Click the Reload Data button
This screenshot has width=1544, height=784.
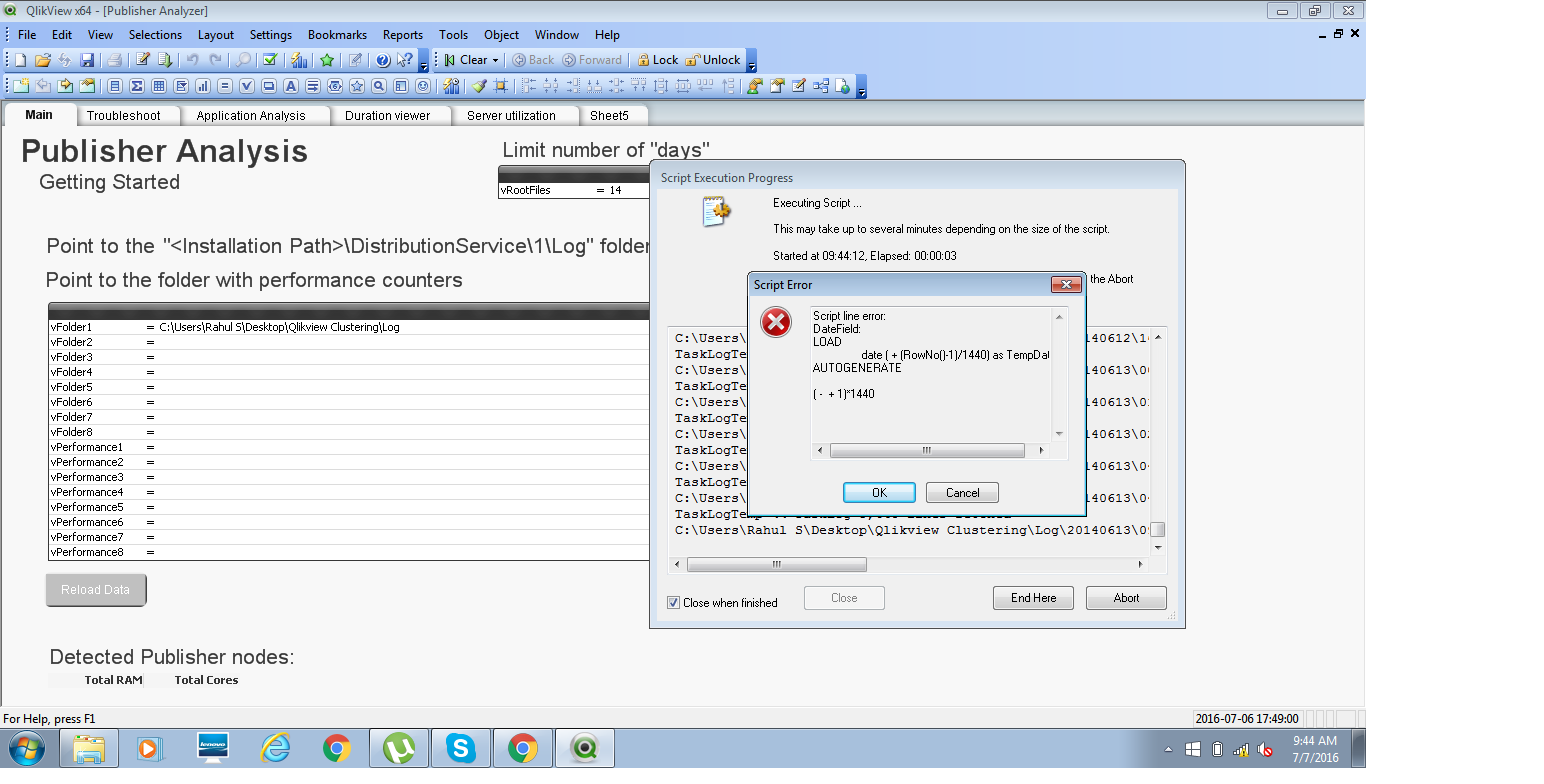[96, 590]
